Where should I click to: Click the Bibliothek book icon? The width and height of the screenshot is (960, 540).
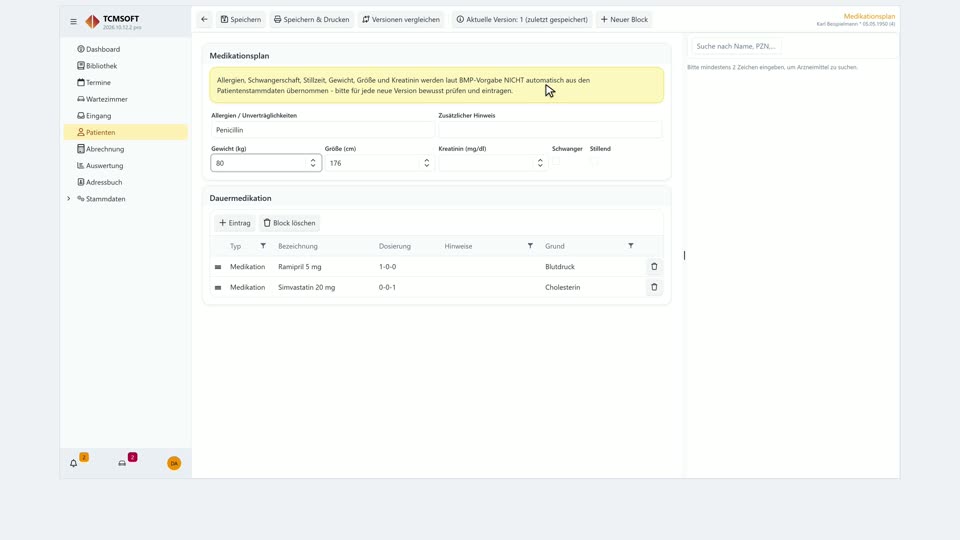[81, 66]
